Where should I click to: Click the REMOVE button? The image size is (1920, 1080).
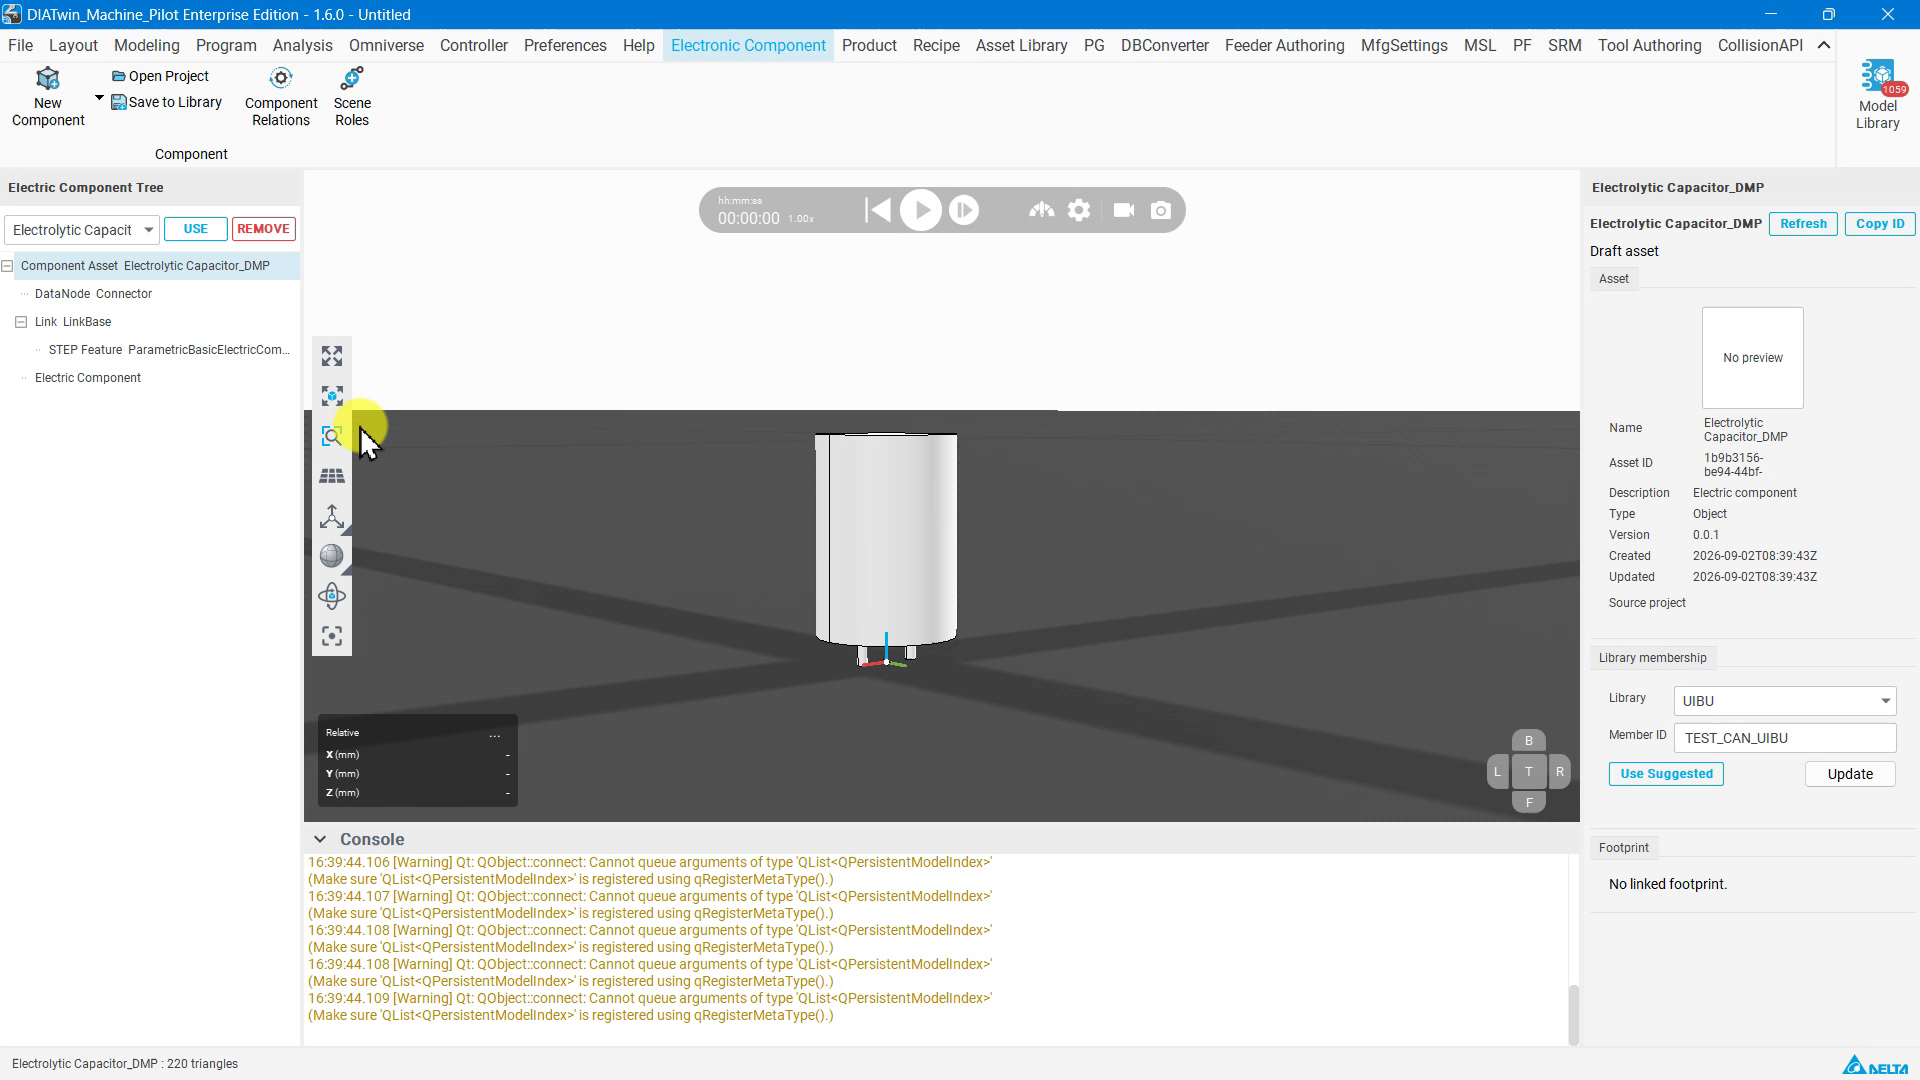coord(263,229)
